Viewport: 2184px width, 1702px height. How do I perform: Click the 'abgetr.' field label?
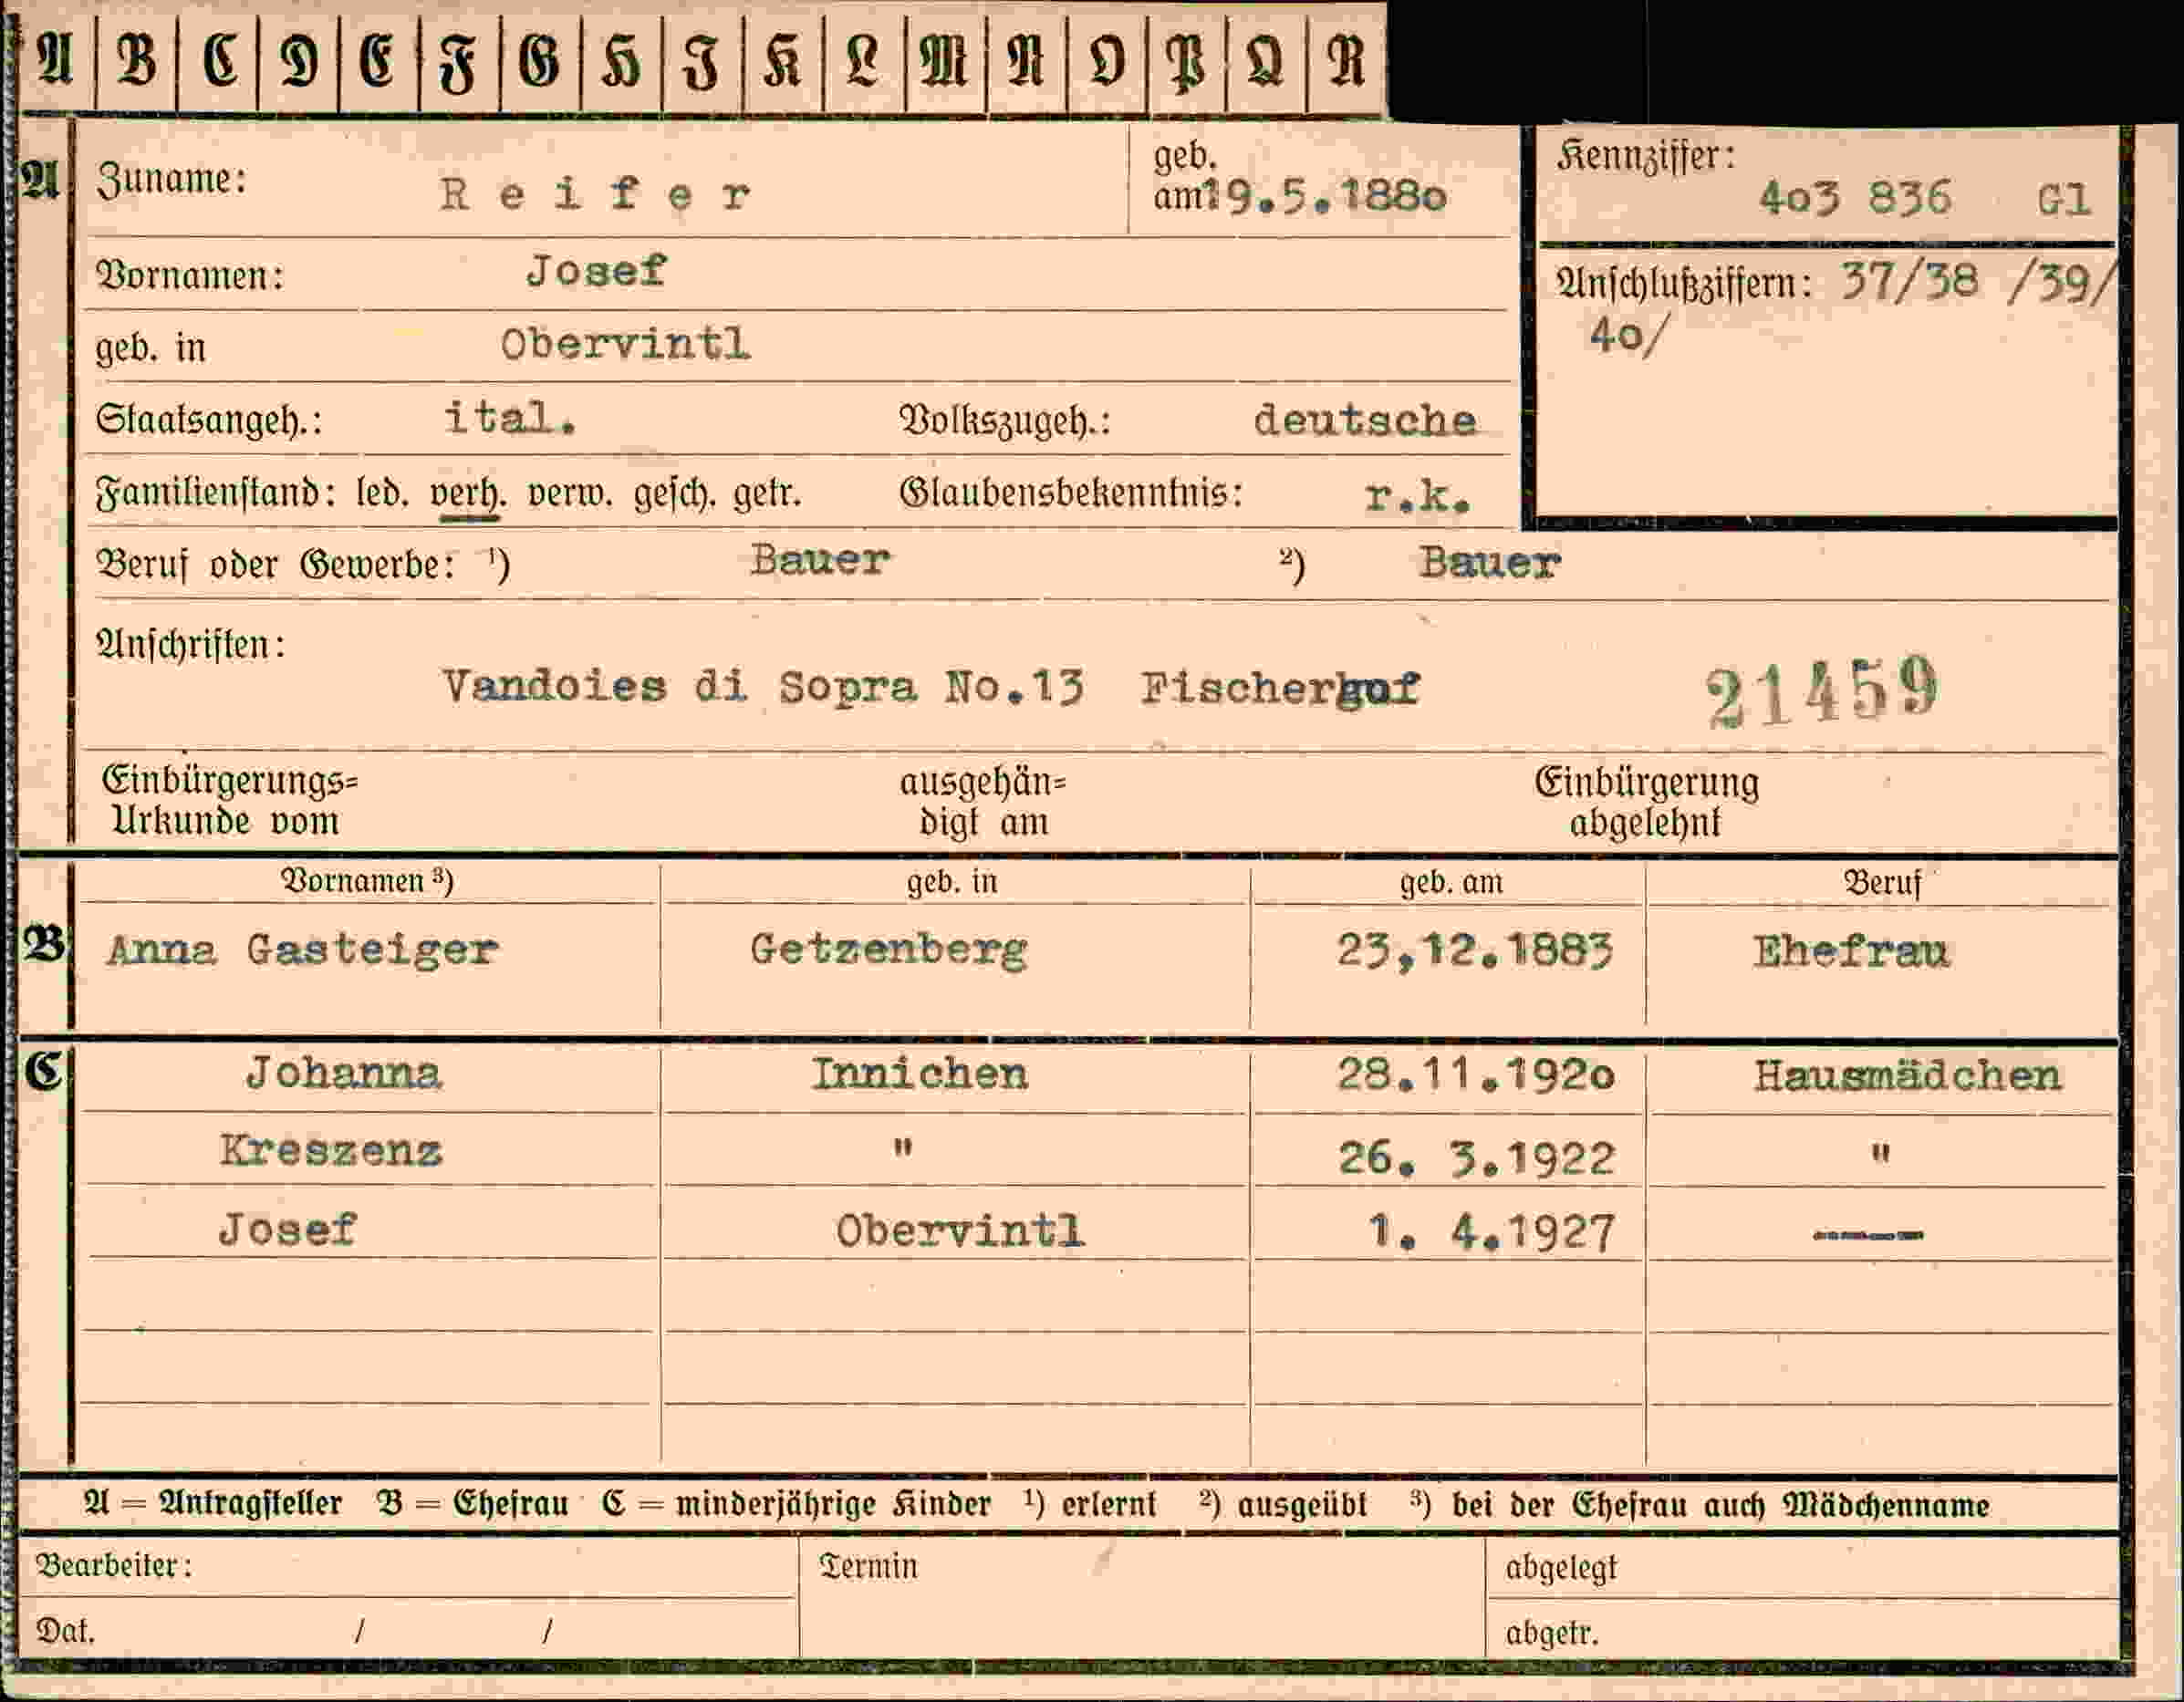1552,1633
